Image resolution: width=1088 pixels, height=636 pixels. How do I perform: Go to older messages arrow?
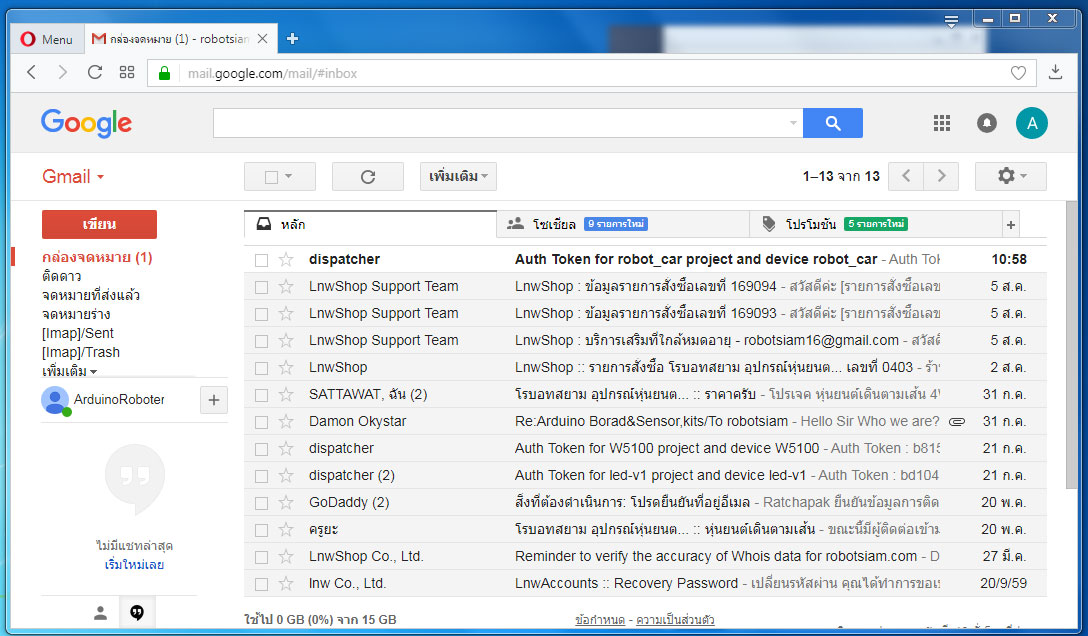(x=942, y=176)
